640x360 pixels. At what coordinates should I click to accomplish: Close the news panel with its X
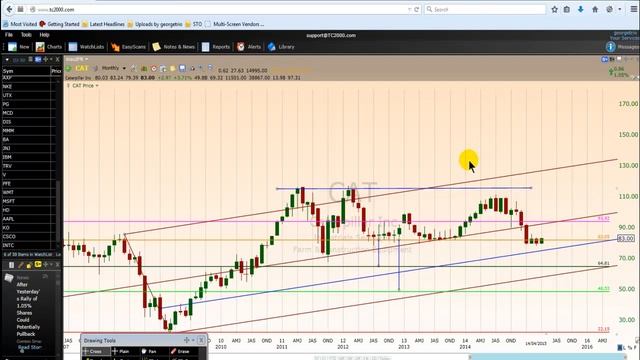tap(58, 265)
